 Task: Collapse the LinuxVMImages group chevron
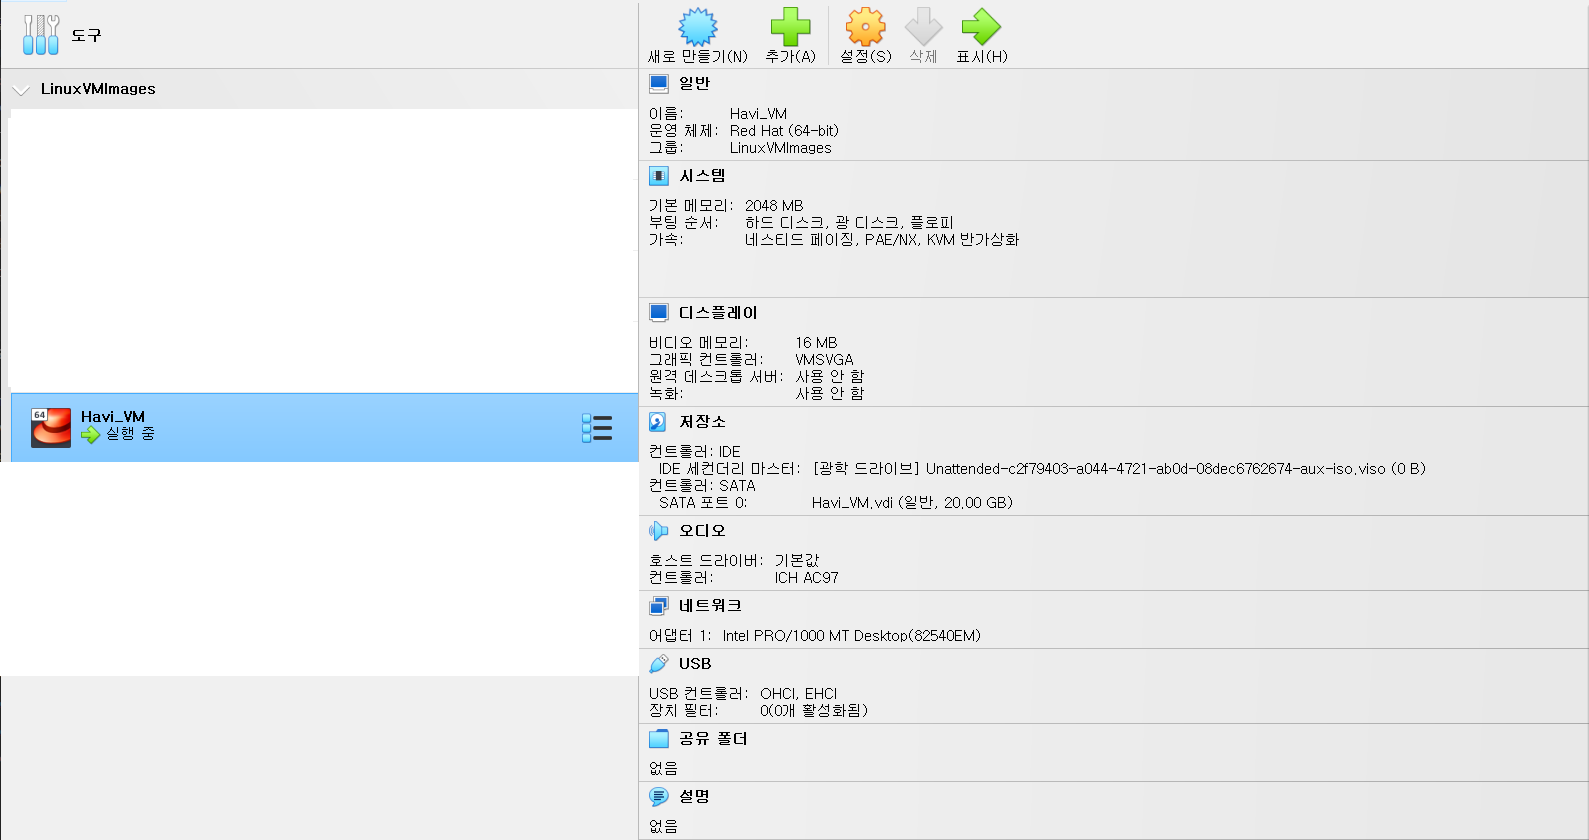coord(20,90)
